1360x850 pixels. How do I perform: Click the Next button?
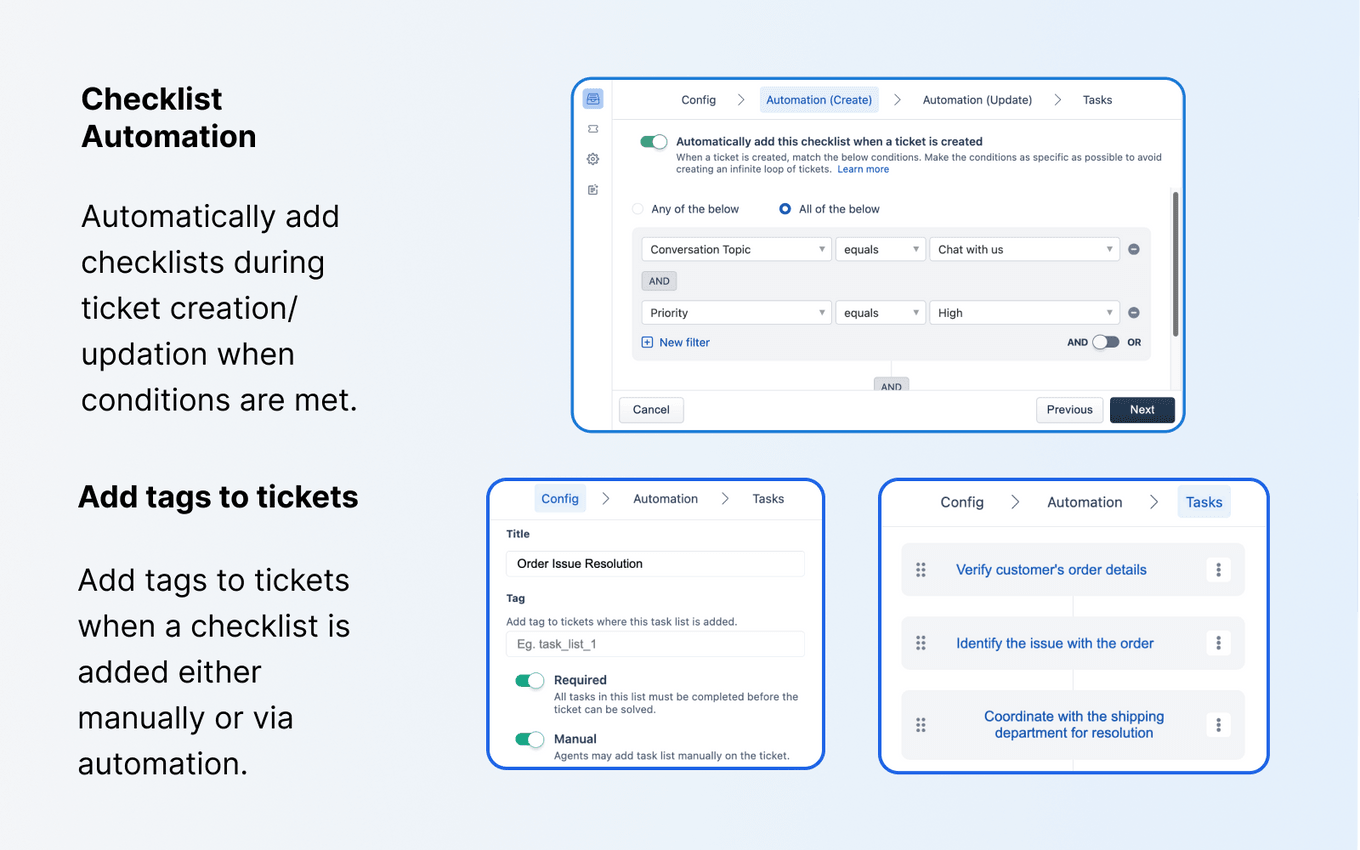(1142, 410)
